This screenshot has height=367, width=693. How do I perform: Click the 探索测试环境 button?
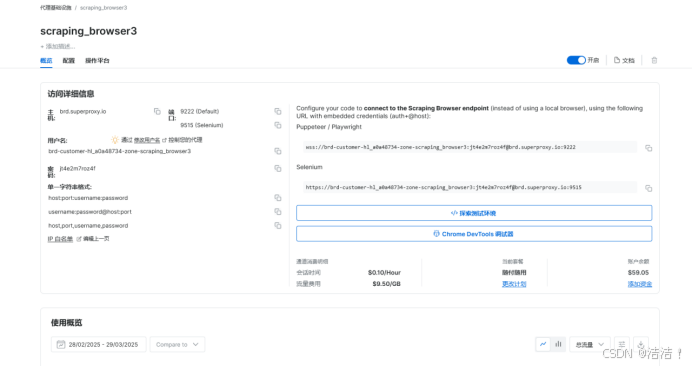(x=474, y=213)
